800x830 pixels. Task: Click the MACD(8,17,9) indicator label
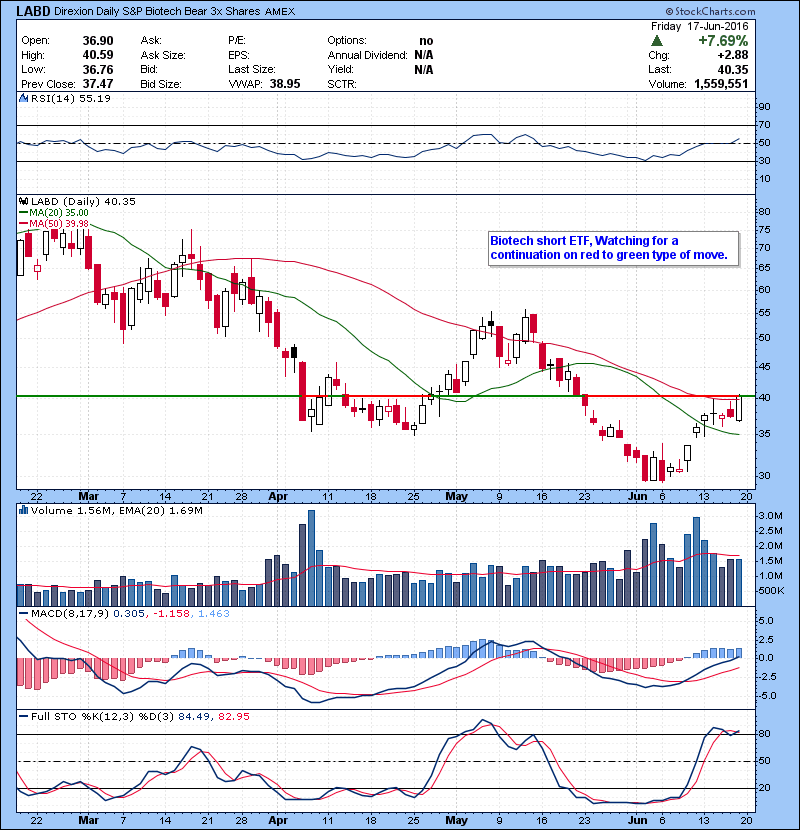click(70, 614)
